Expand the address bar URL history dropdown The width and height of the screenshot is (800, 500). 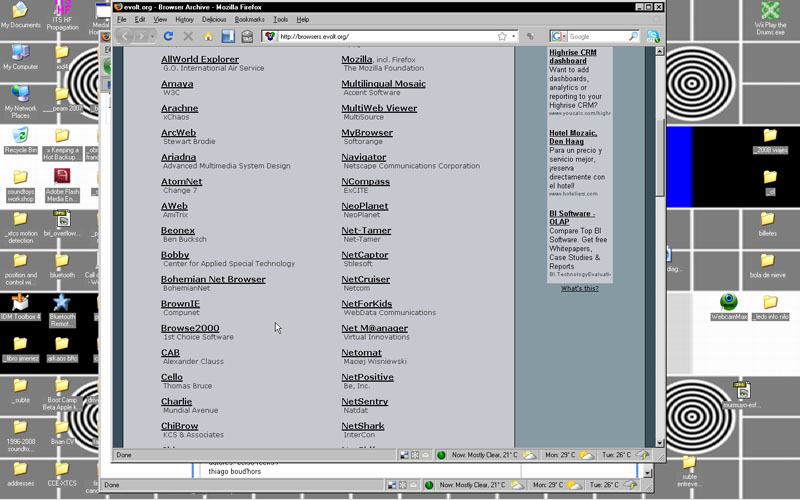(515, 36)
